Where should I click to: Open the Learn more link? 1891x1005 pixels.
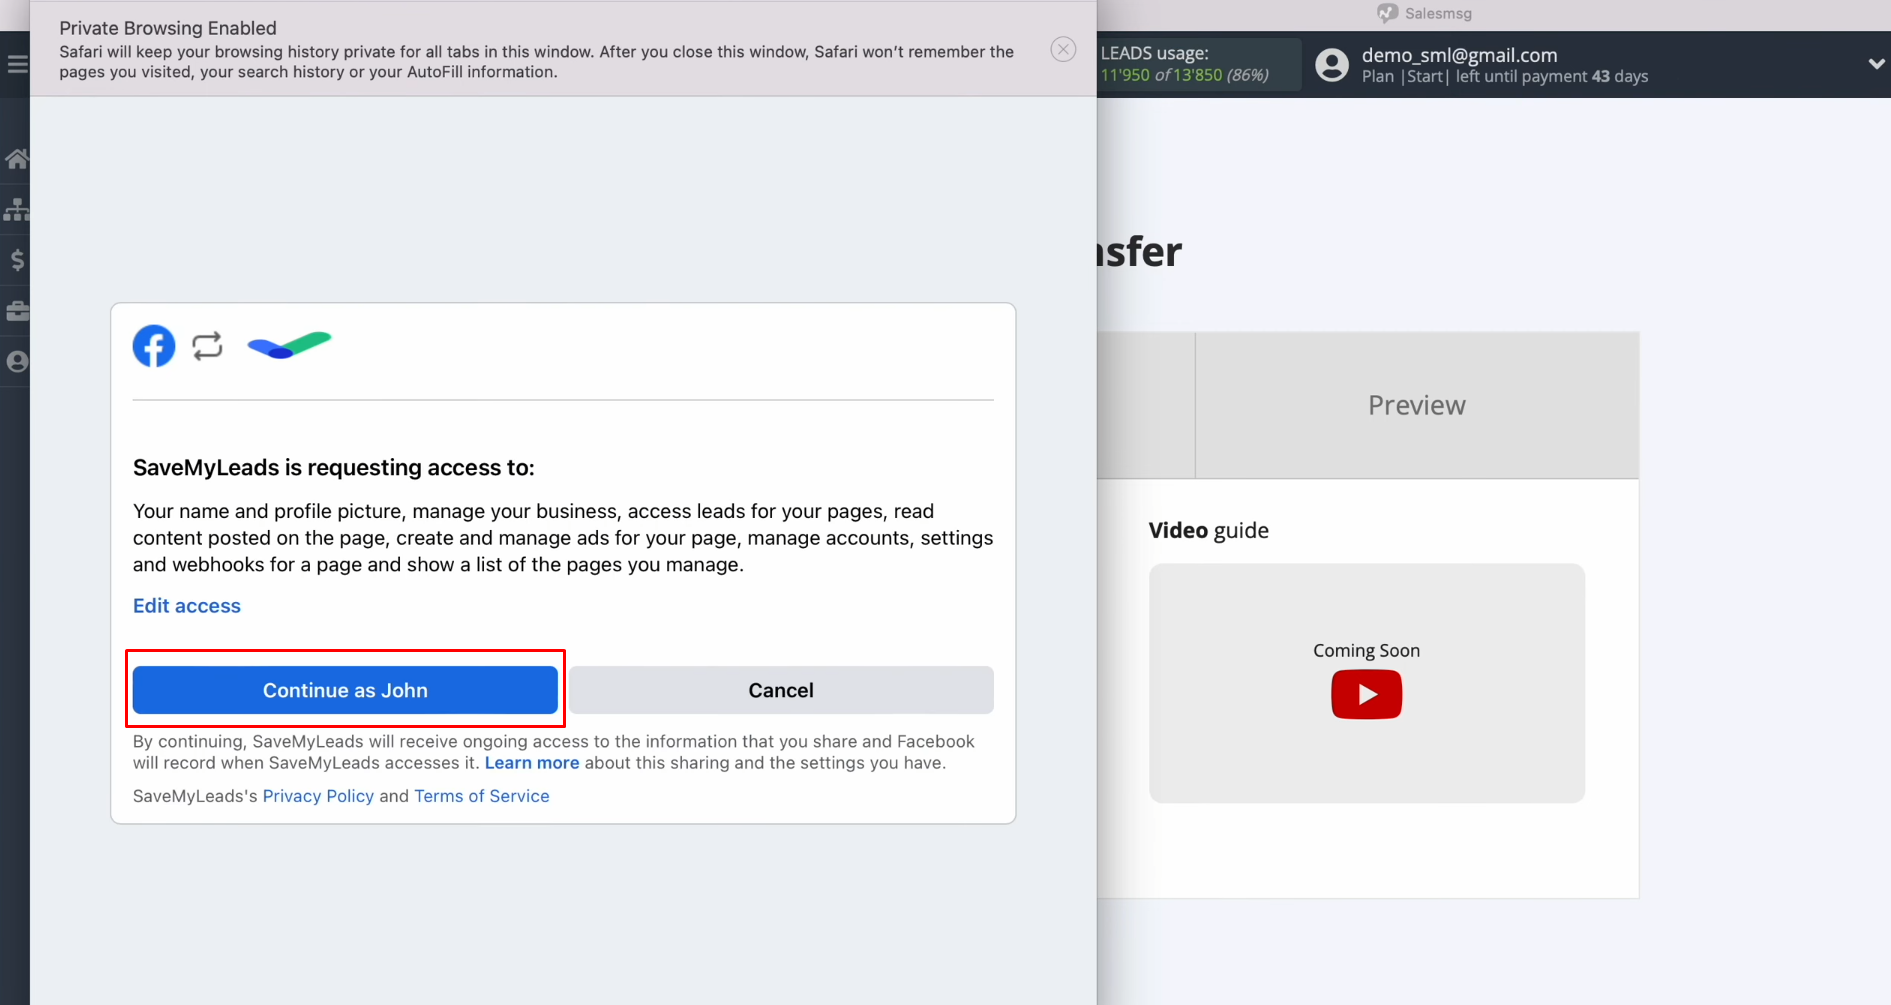tap(532, 763)
